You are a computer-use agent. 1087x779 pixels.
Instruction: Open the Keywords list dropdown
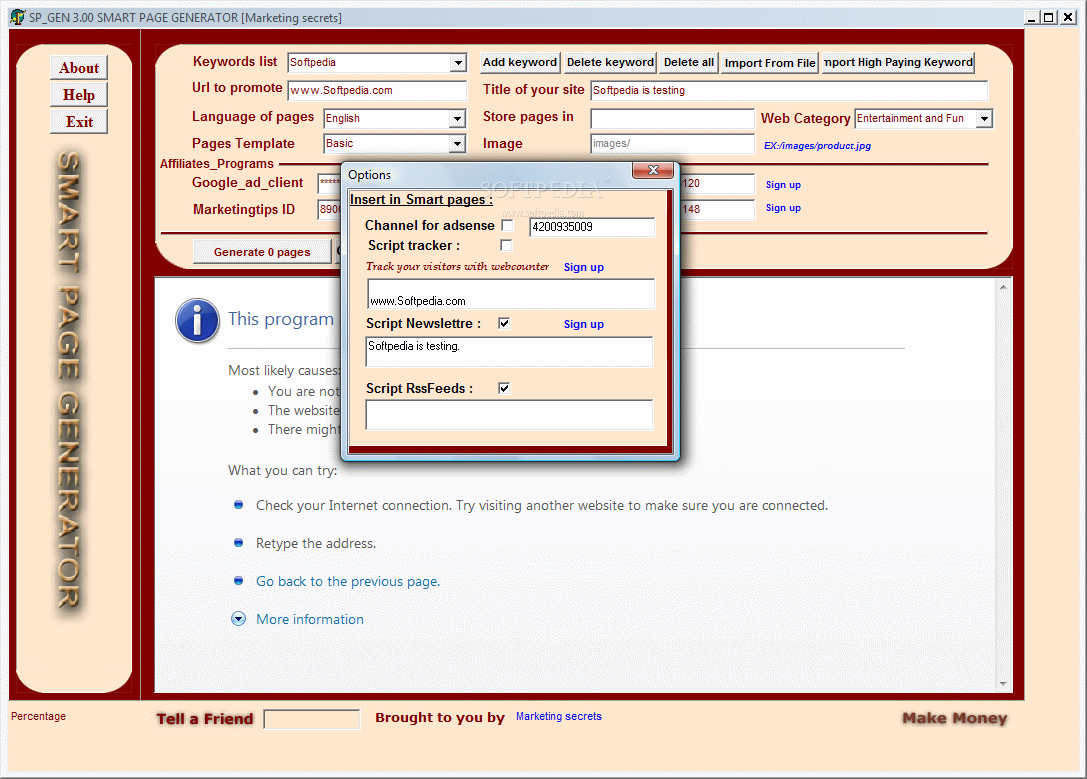pos(458,63)
